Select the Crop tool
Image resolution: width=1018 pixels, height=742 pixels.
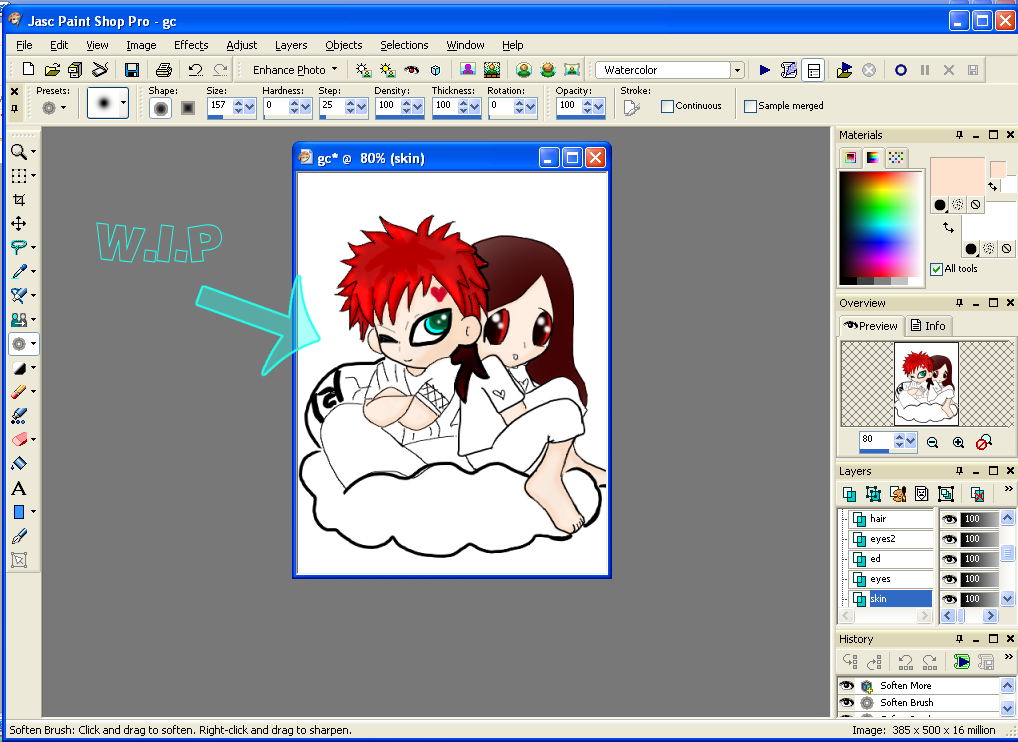pos(19,199)
